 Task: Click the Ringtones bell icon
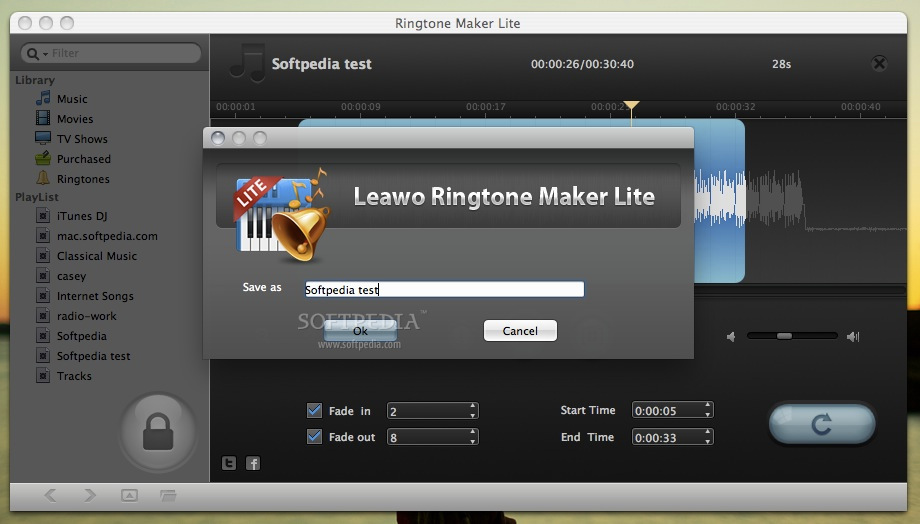[43, 178]
